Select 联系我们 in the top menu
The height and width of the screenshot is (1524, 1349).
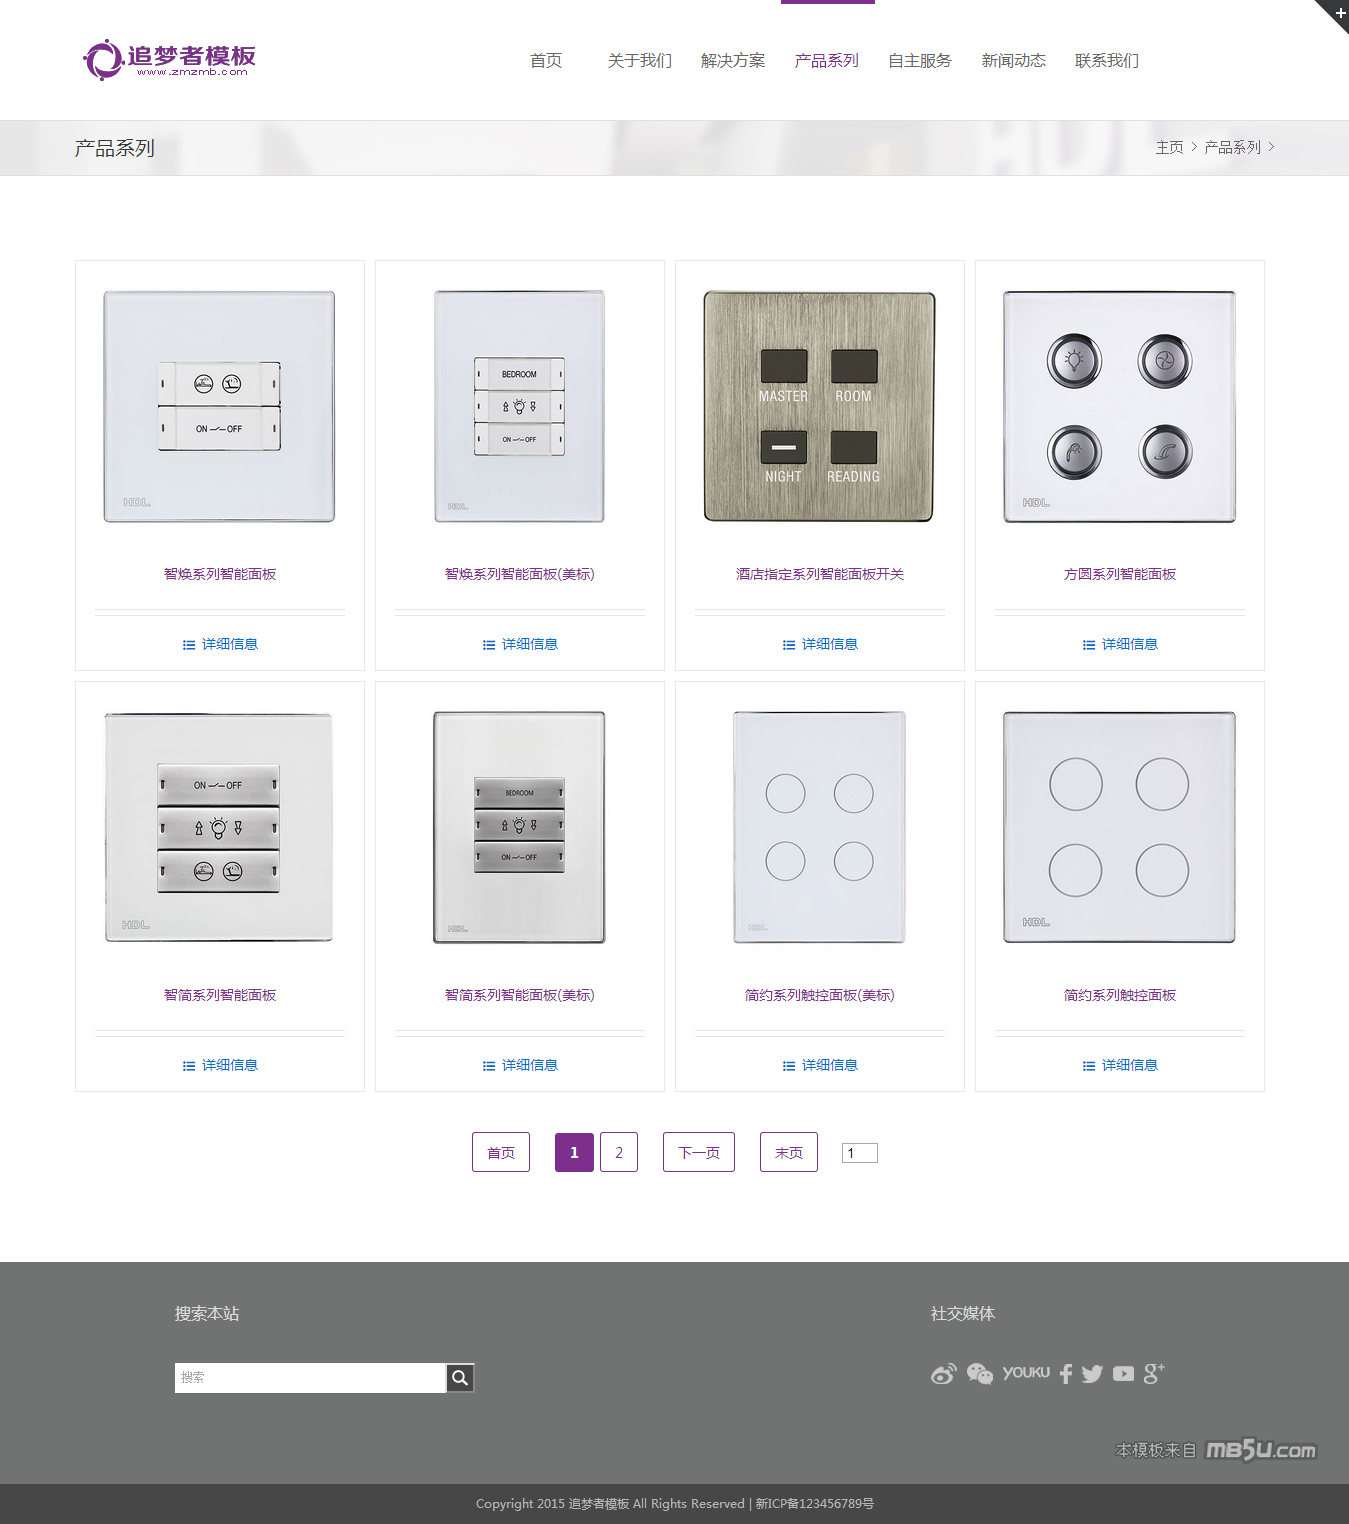tap(1106, 61)
